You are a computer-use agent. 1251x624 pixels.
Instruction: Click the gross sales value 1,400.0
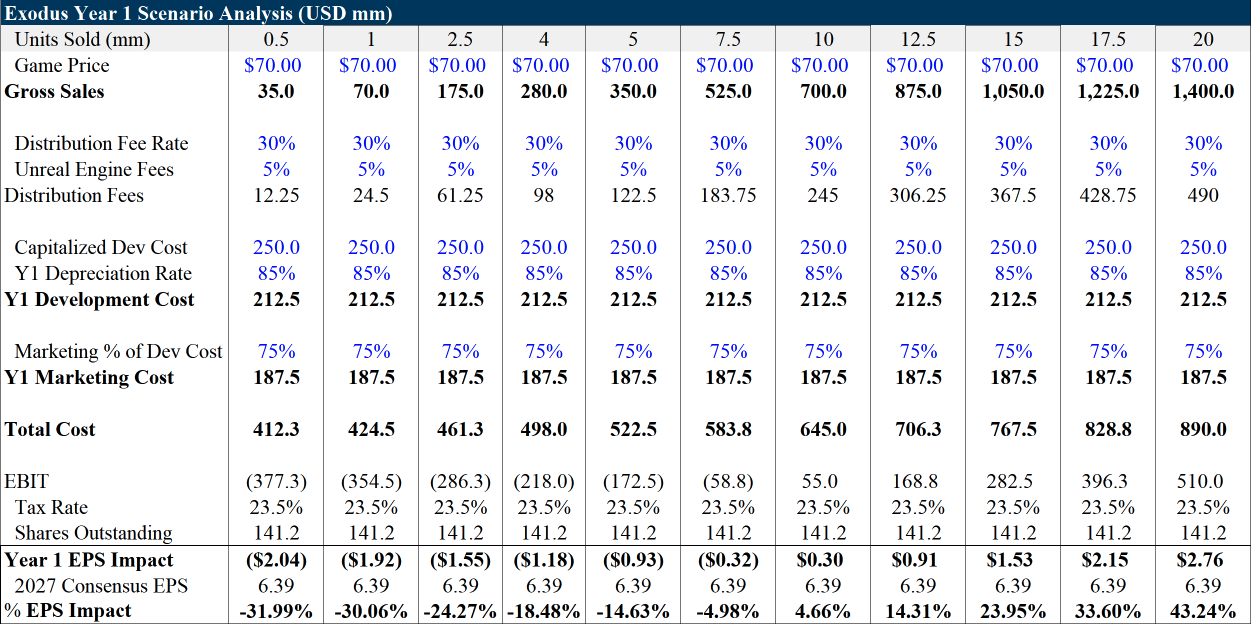point(1203,91)
